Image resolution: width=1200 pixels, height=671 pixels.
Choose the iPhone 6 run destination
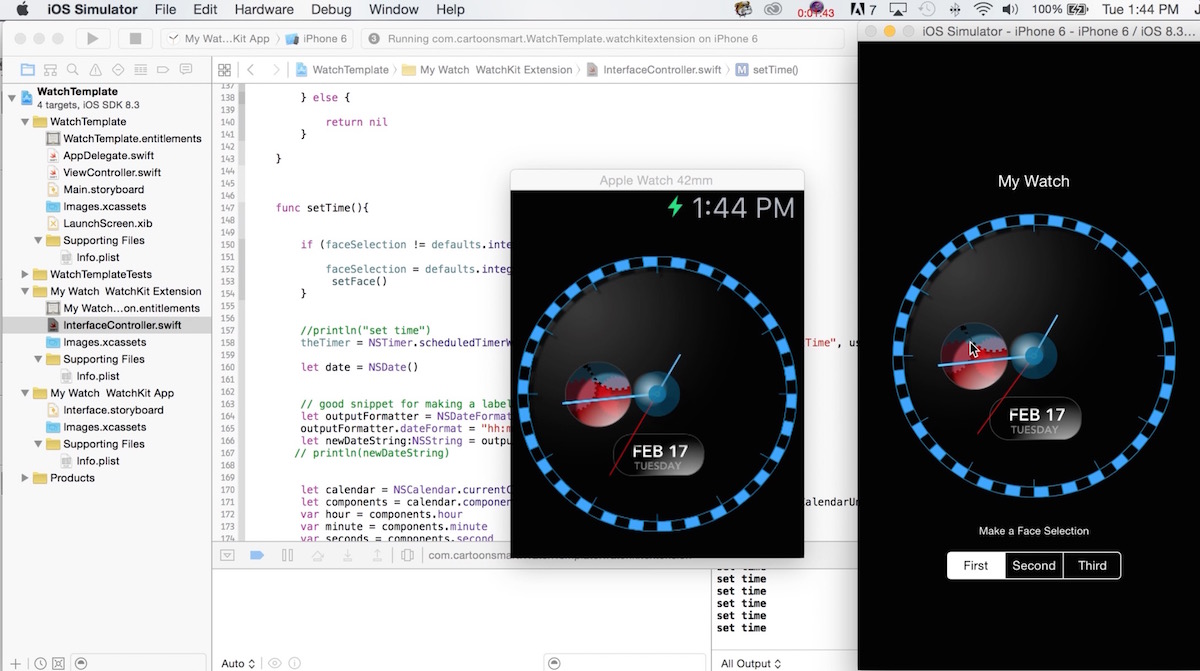tap(317, 39)
